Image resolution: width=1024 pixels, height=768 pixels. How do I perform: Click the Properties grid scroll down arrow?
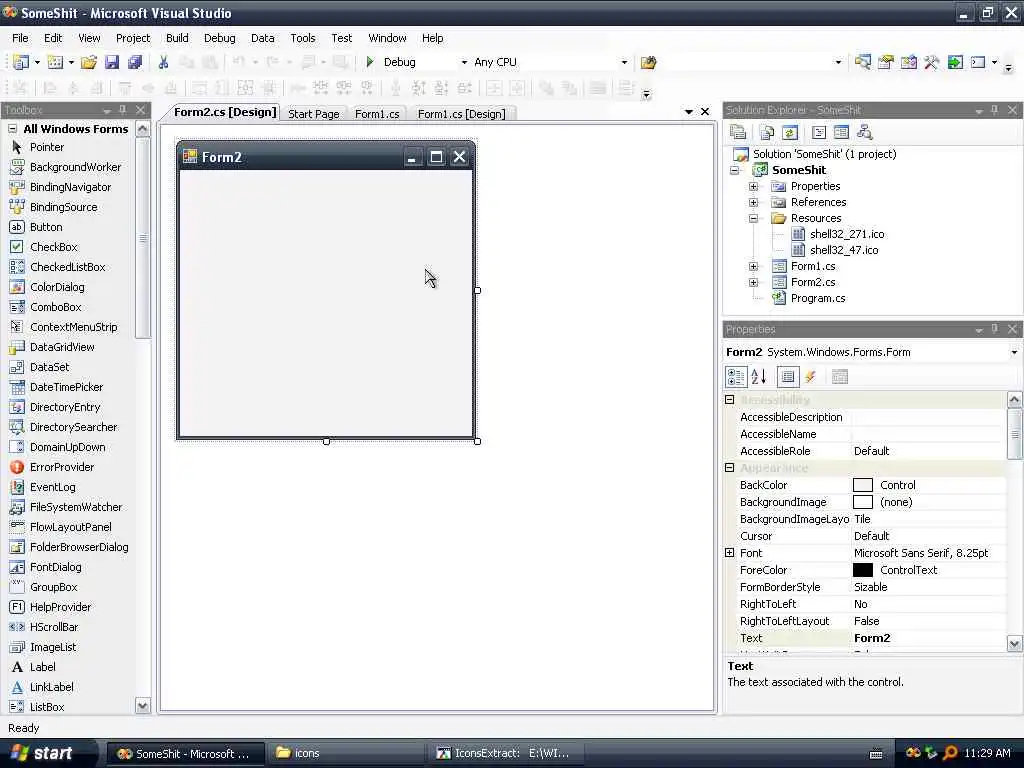pyautogui.click(x=1014, y=643)
